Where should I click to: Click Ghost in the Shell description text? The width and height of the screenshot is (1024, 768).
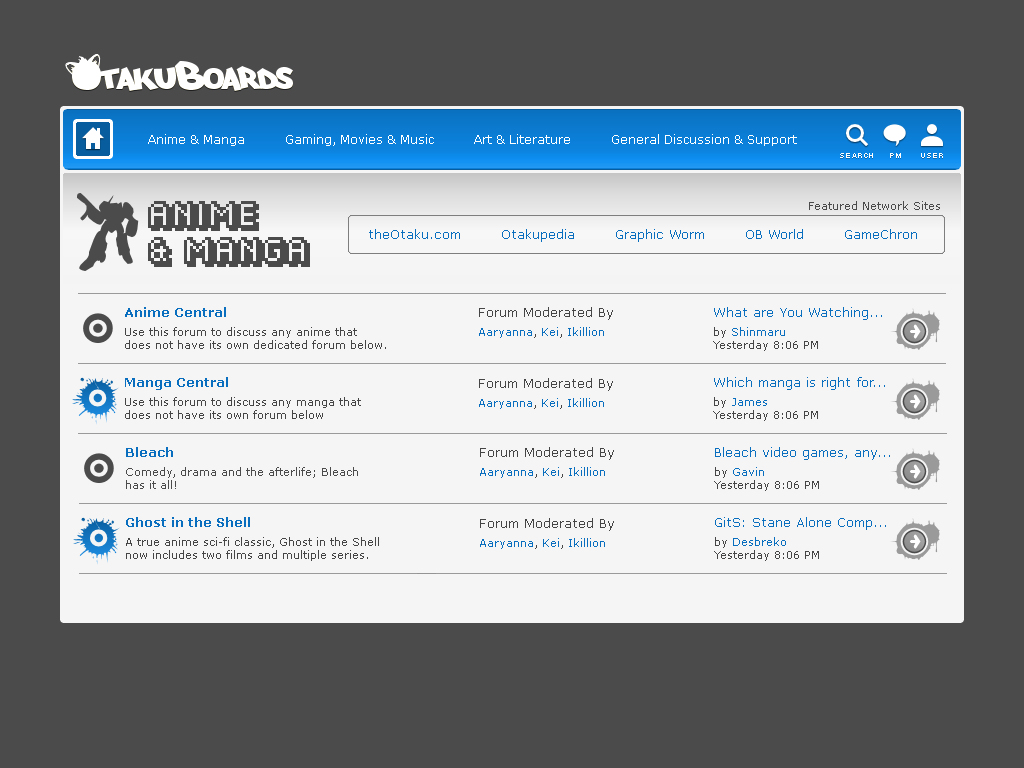coord(252,548)
